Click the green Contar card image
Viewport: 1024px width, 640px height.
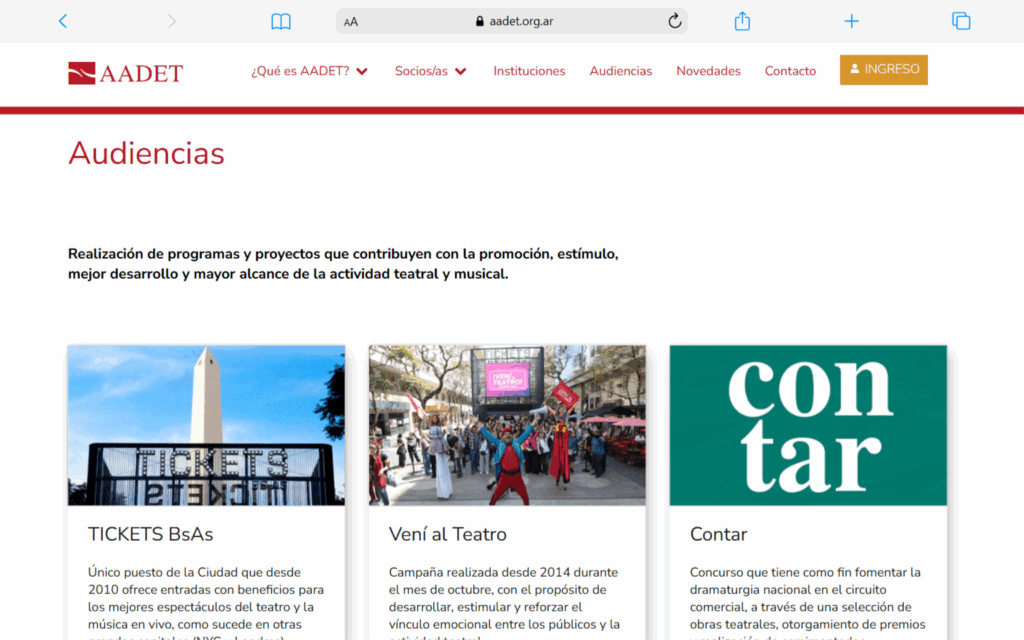(x=808, y=425)
